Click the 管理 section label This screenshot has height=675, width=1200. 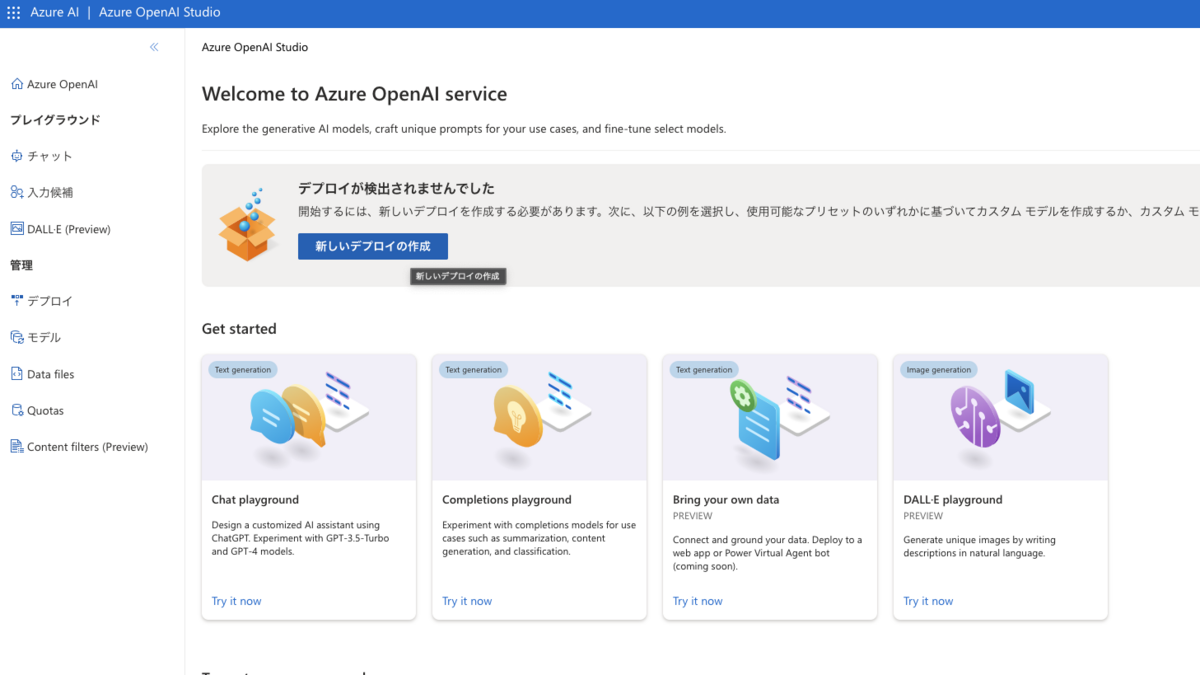pos(21,265)
